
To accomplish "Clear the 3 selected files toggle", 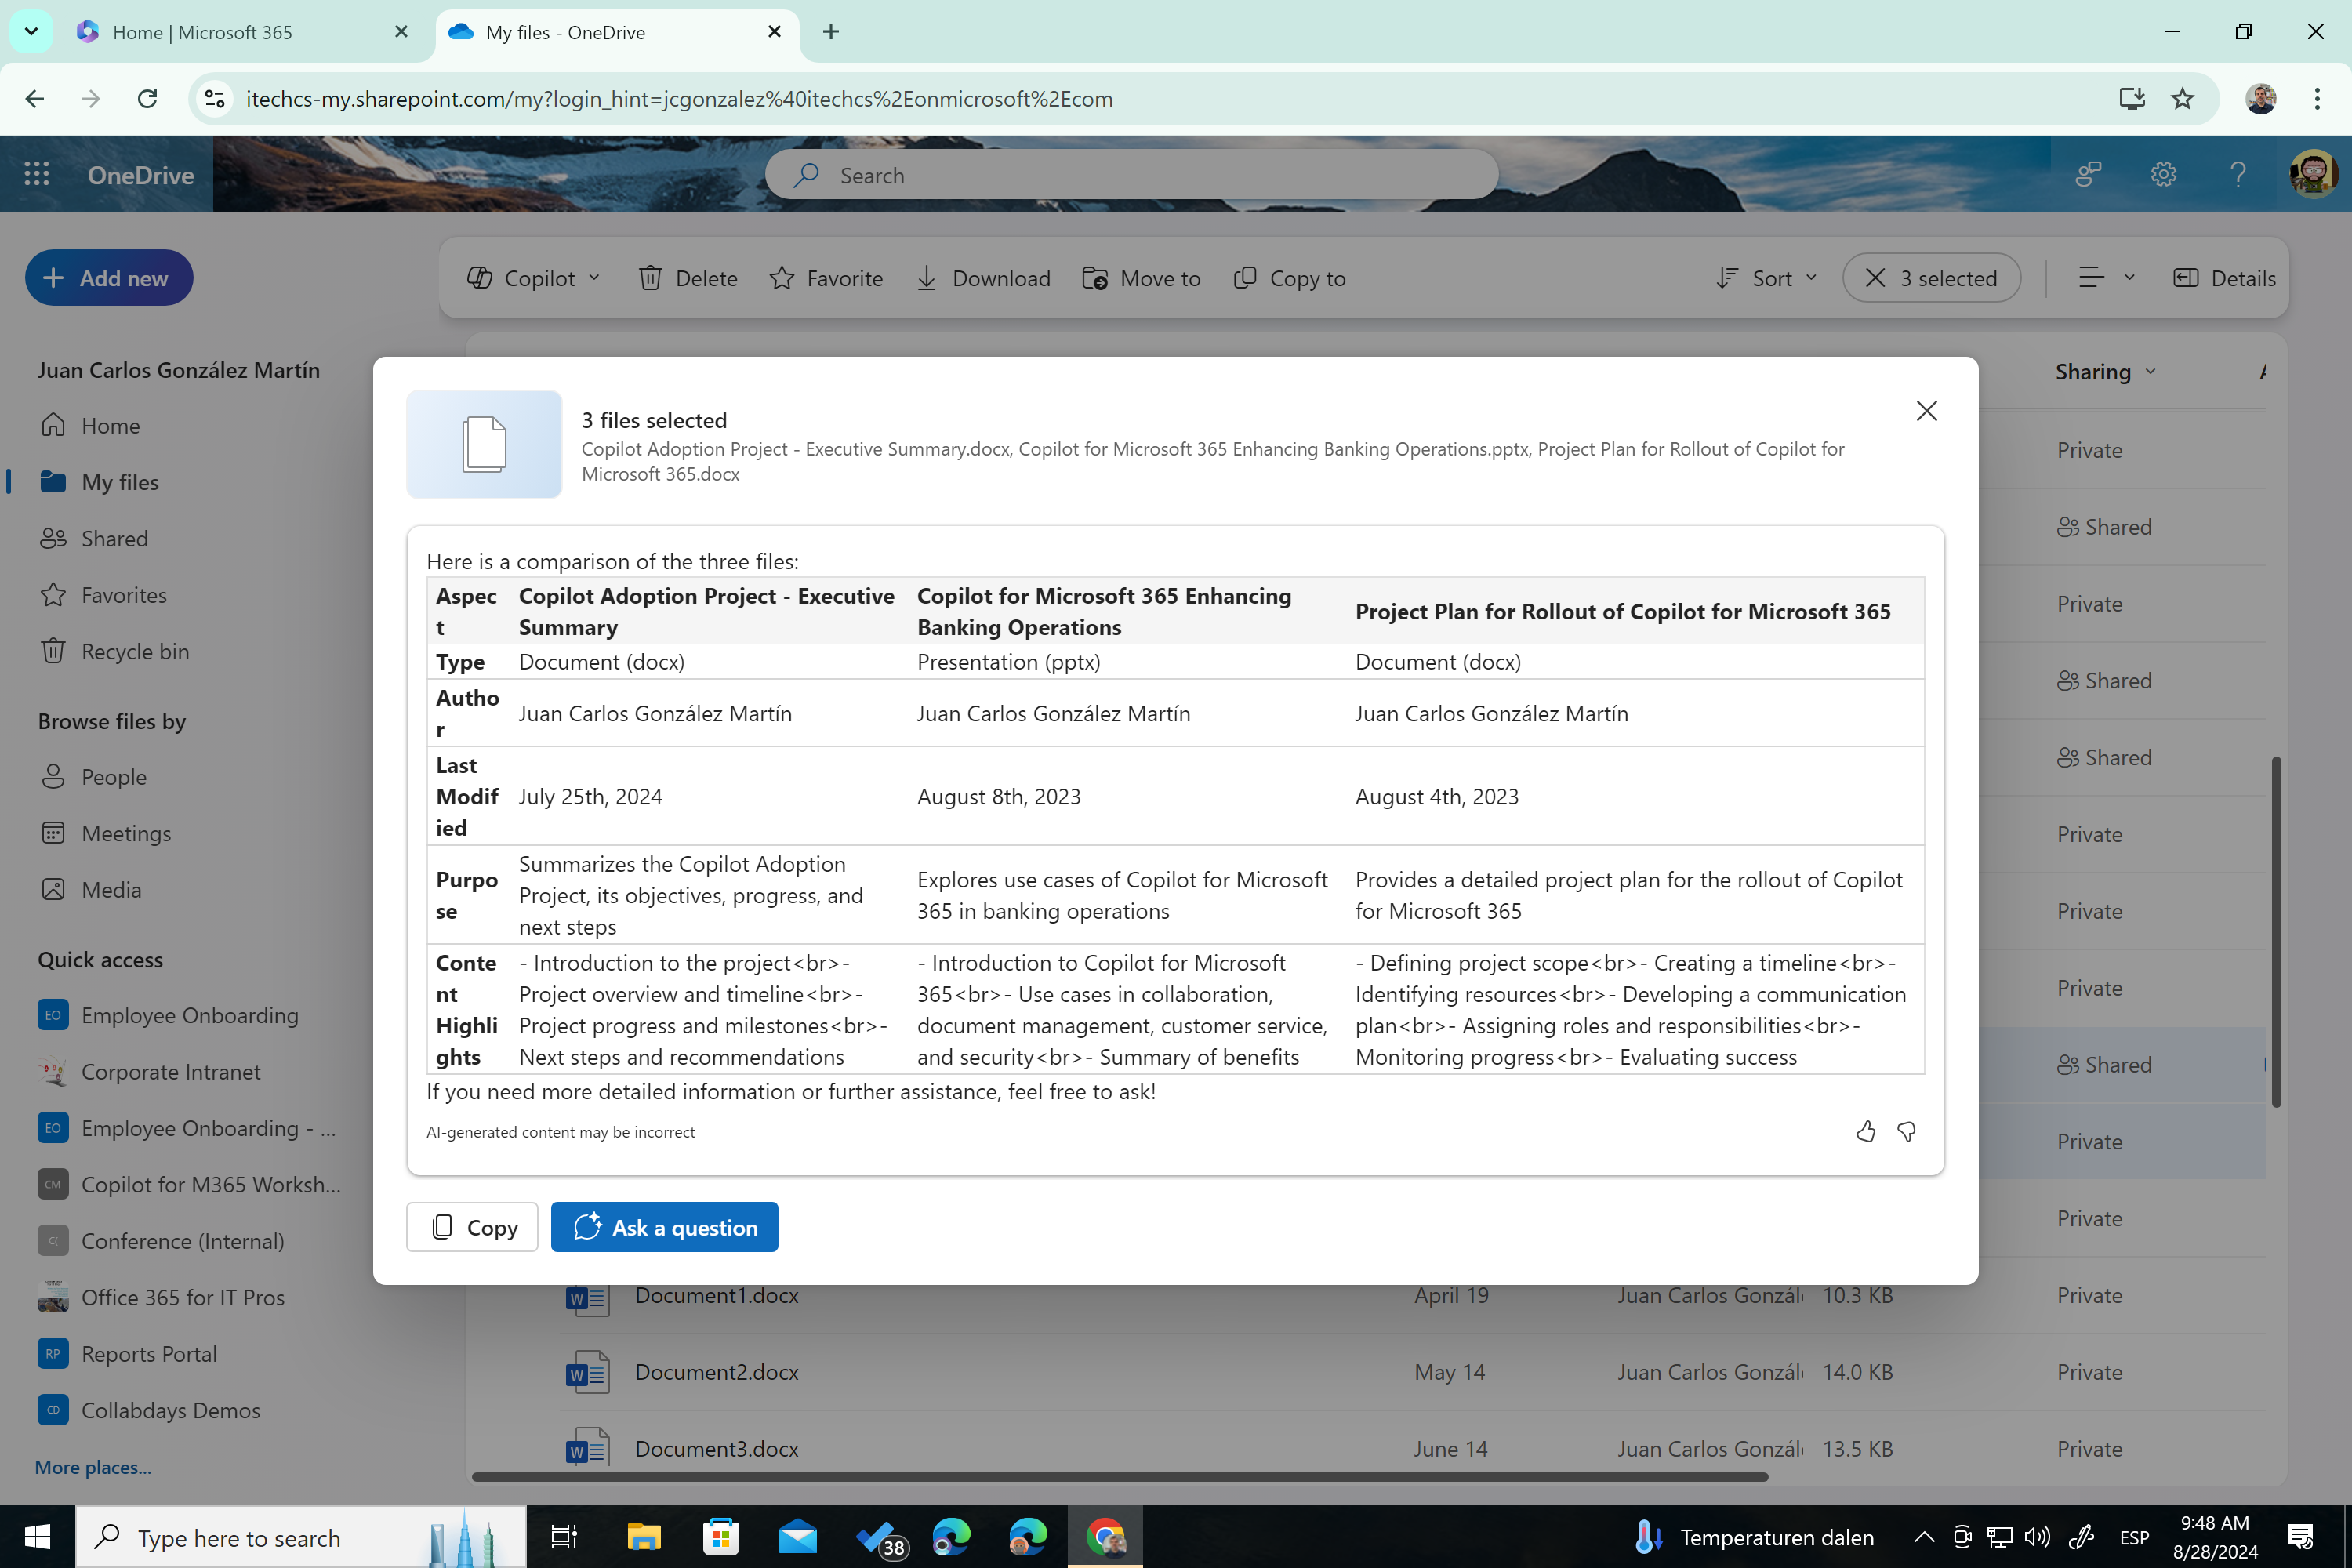I will coord(1931,278).
